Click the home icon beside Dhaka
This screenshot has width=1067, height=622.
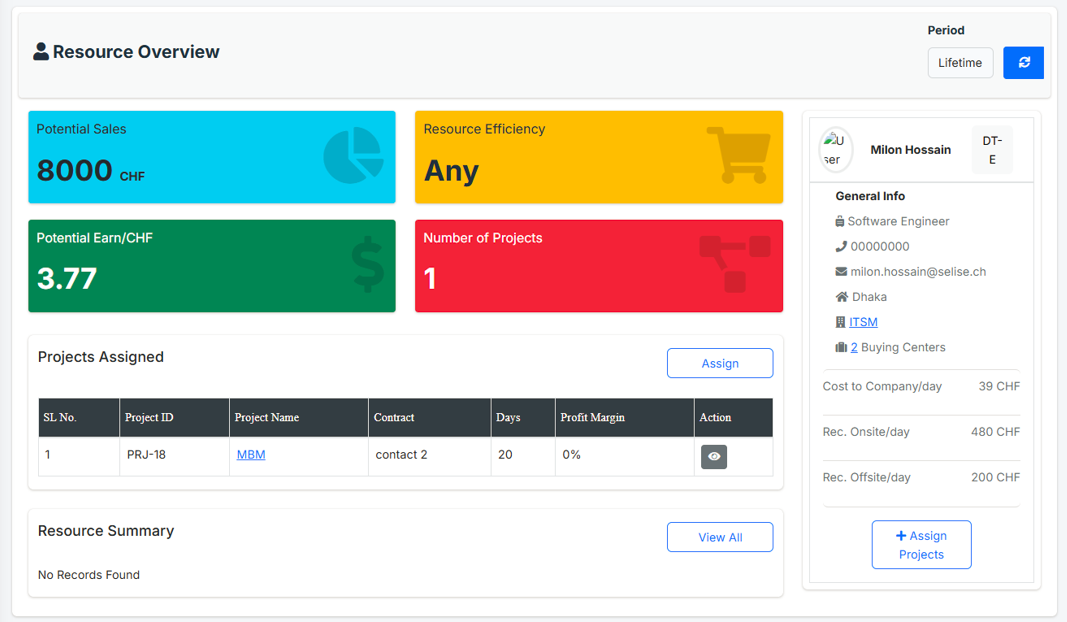pyautogui.click(x=841, y=297)
